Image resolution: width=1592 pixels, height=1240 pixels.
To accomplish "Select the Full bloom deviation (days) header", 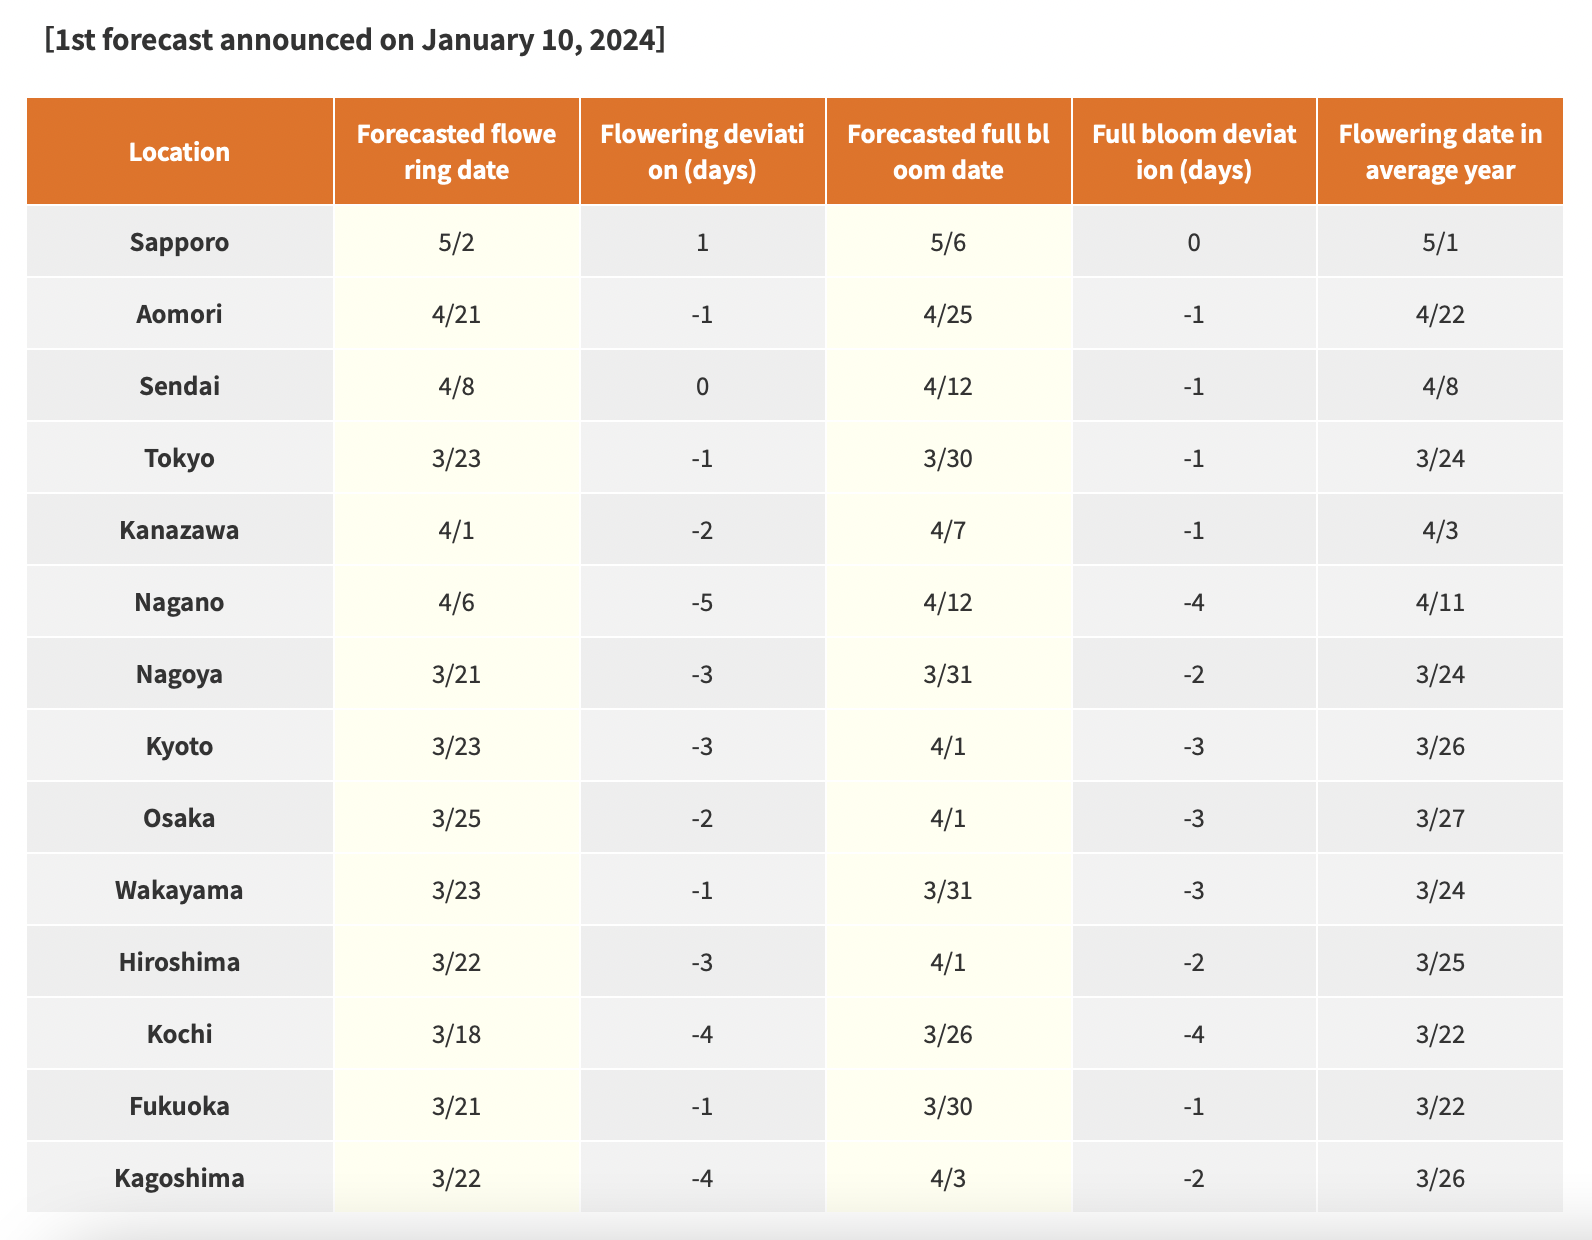I will 1194,152.
